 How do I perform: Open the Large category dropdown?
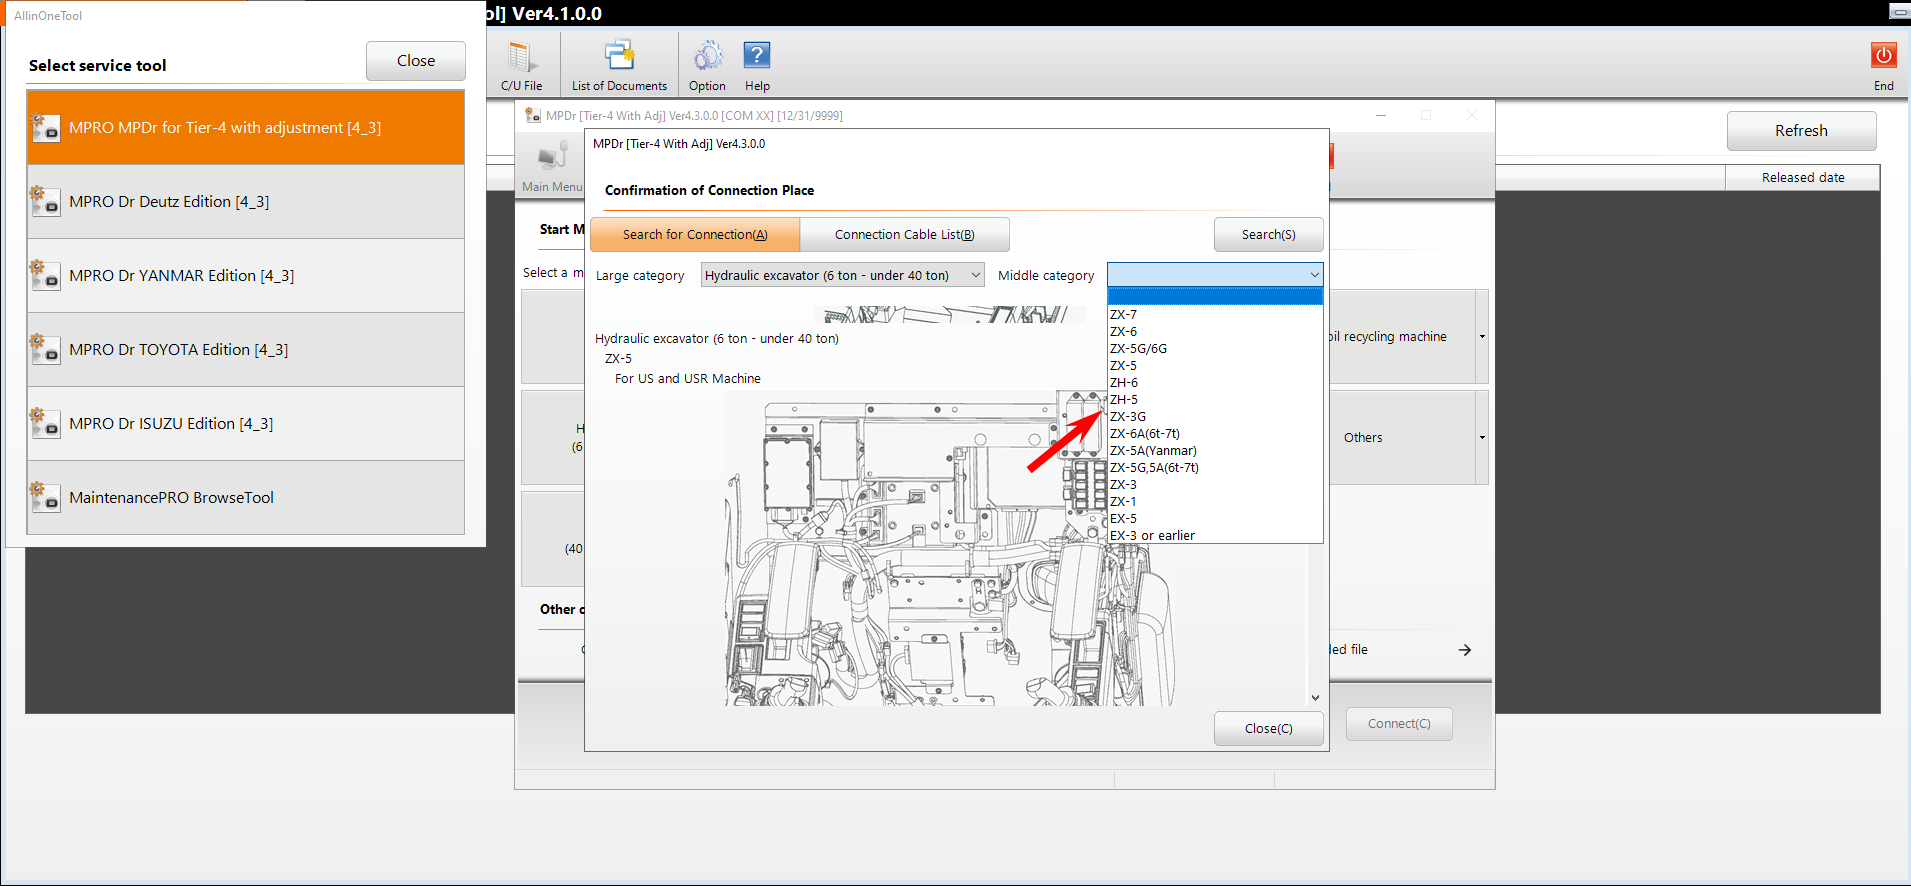(x=842, y=275)
